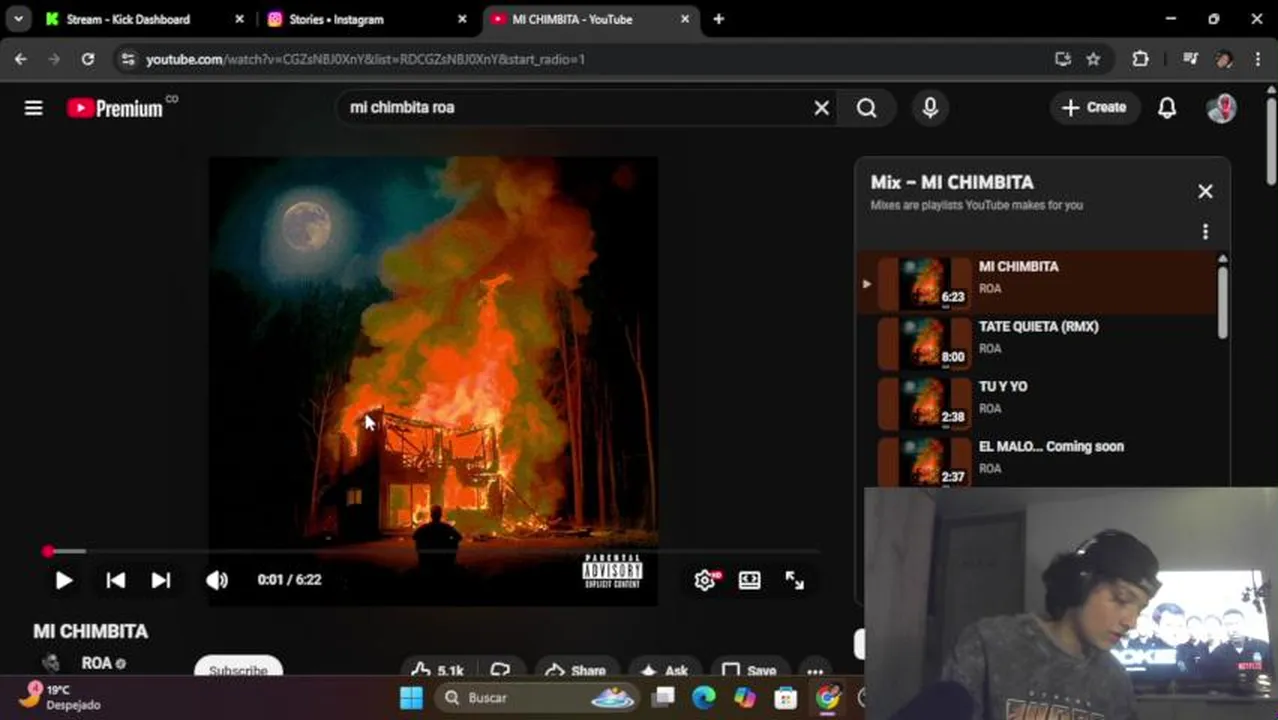Ask about this video
1278x720 pixels.
pyautogui.click(x=664, y=671)
